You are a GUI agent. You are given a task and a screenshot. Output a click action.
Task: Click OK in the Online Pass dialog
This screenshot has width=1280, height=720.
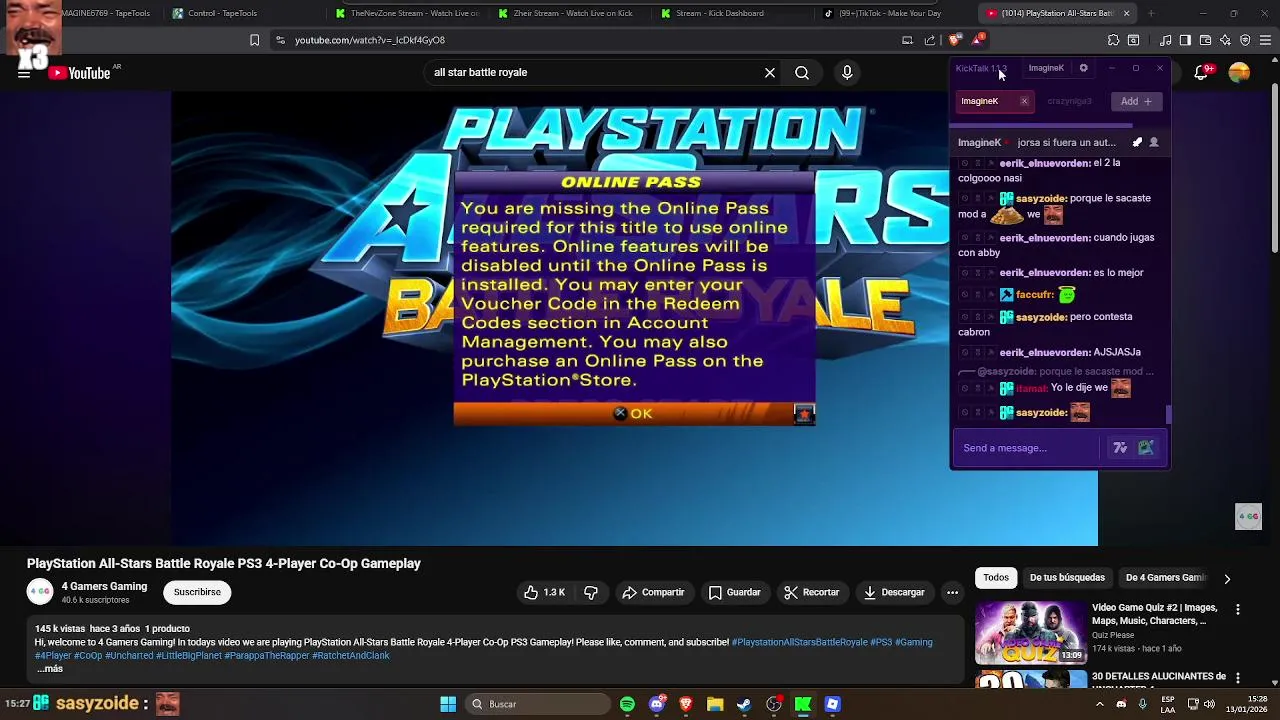(634, 414)
